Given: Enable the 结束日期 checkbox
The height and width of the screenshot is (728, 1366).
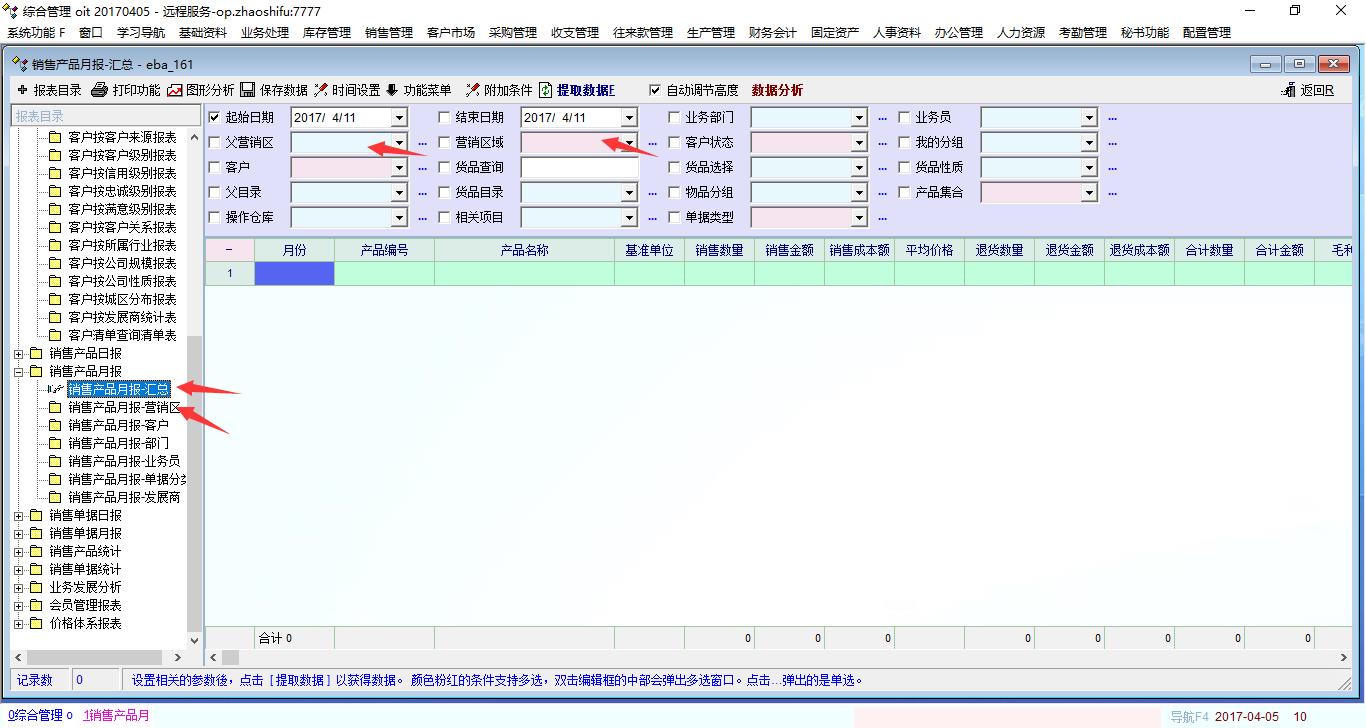Looking at the screenshot, I should coord(445,117).
